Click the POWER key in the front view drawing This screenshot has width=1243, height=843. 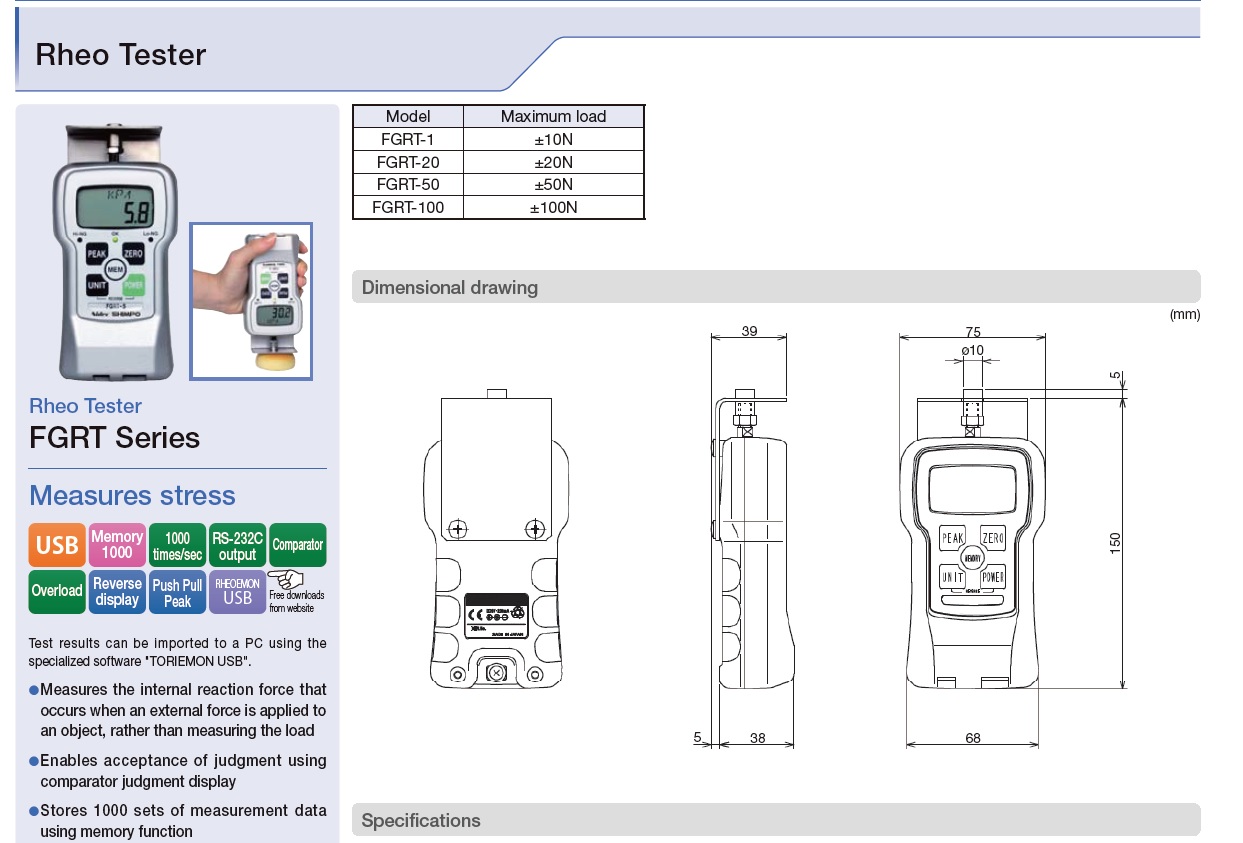tap(992, 577)
